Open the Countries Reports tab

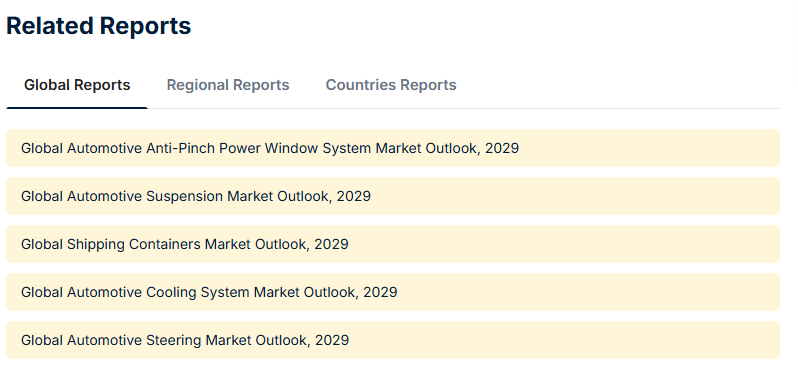(391, 84)
